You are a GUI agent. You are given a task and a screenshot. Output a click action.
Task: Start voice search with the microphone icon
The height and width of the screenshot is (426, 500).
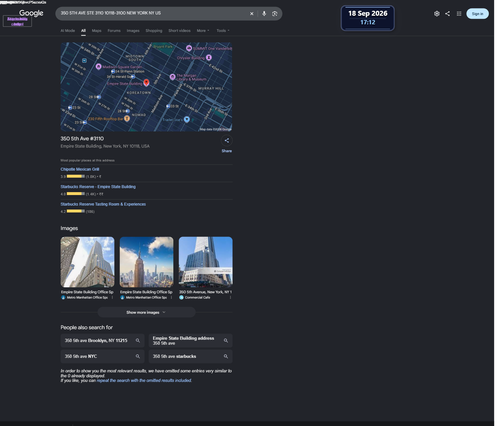[x=264, y=14]
